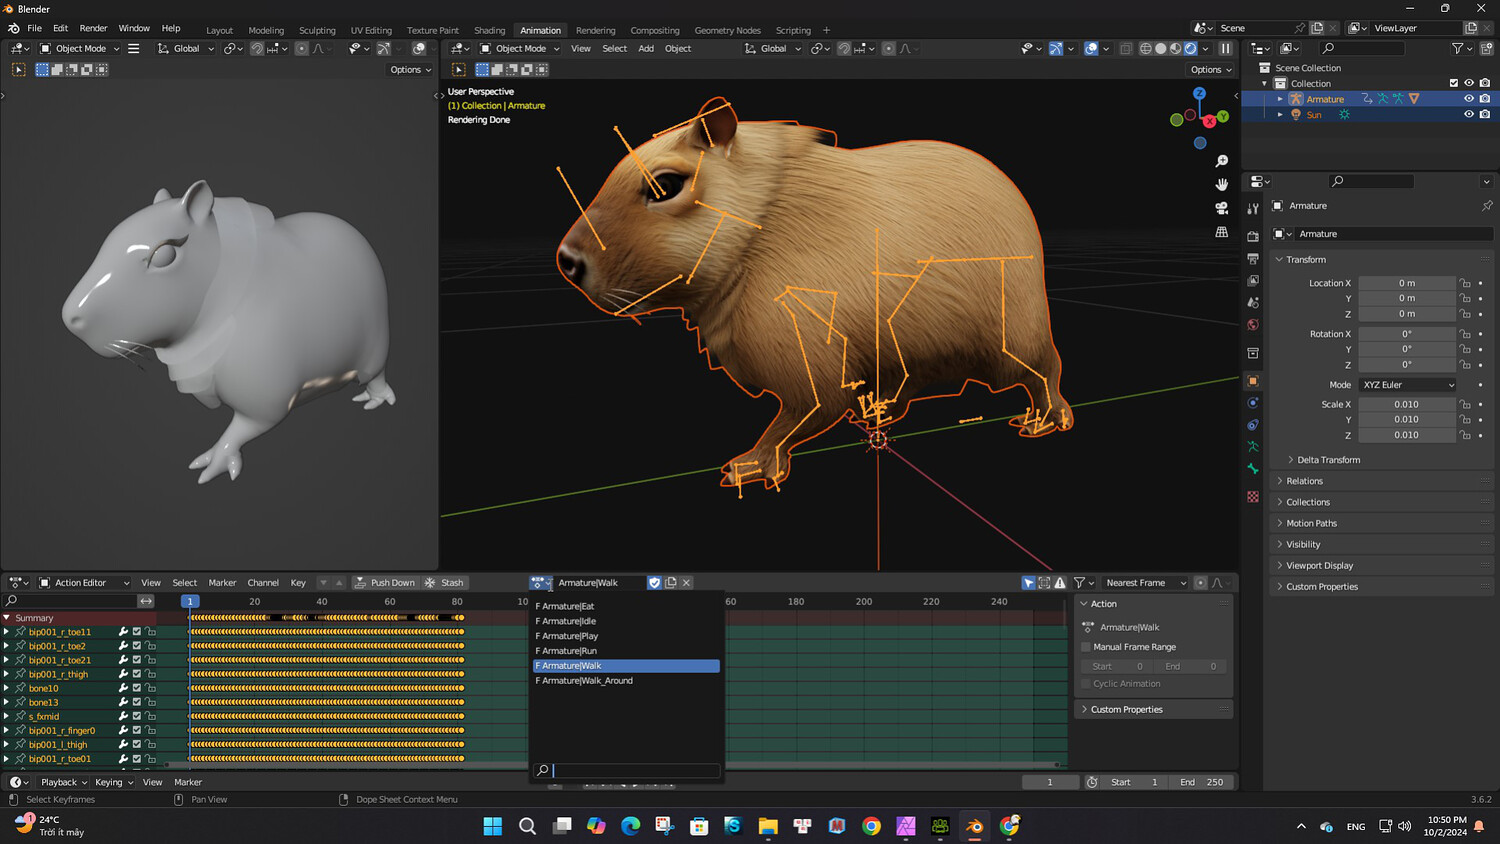Click the Push Down button
The width and height of the screenshot is (1500, 844).
pos(384,583)
